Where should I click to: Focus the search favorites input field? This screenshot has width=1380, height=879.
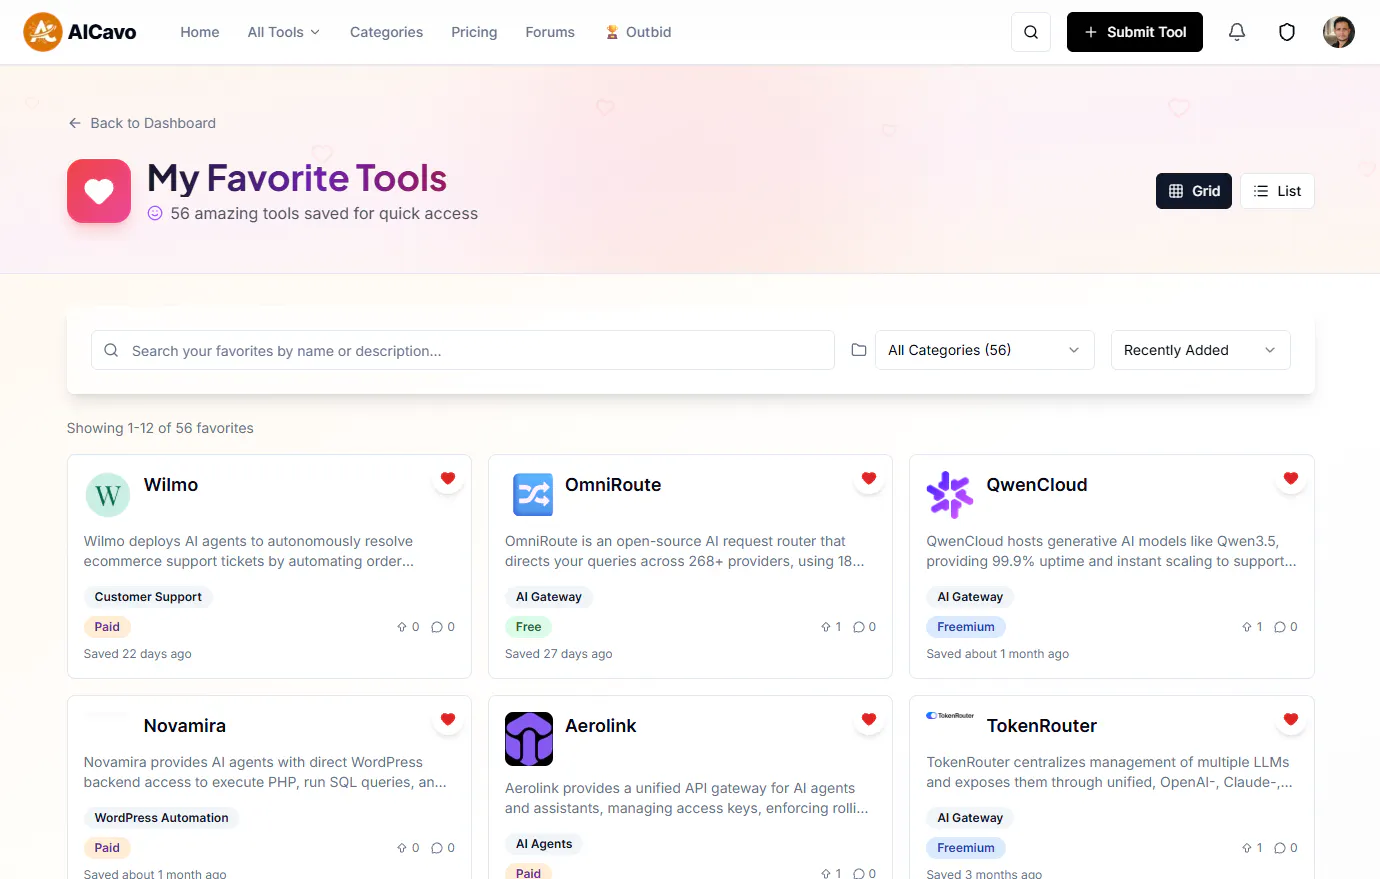point(463,350)
